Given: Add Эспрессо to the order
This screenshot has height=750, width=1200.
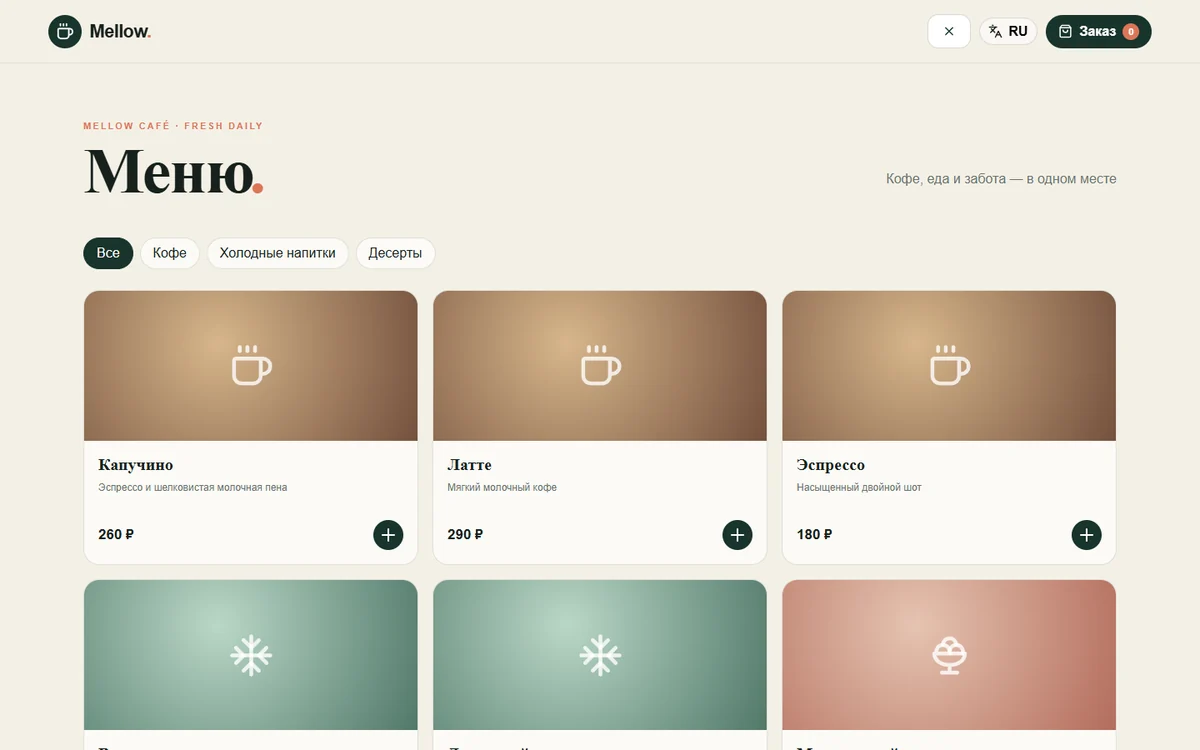Looking at the screenshot, I should 1086,535.
